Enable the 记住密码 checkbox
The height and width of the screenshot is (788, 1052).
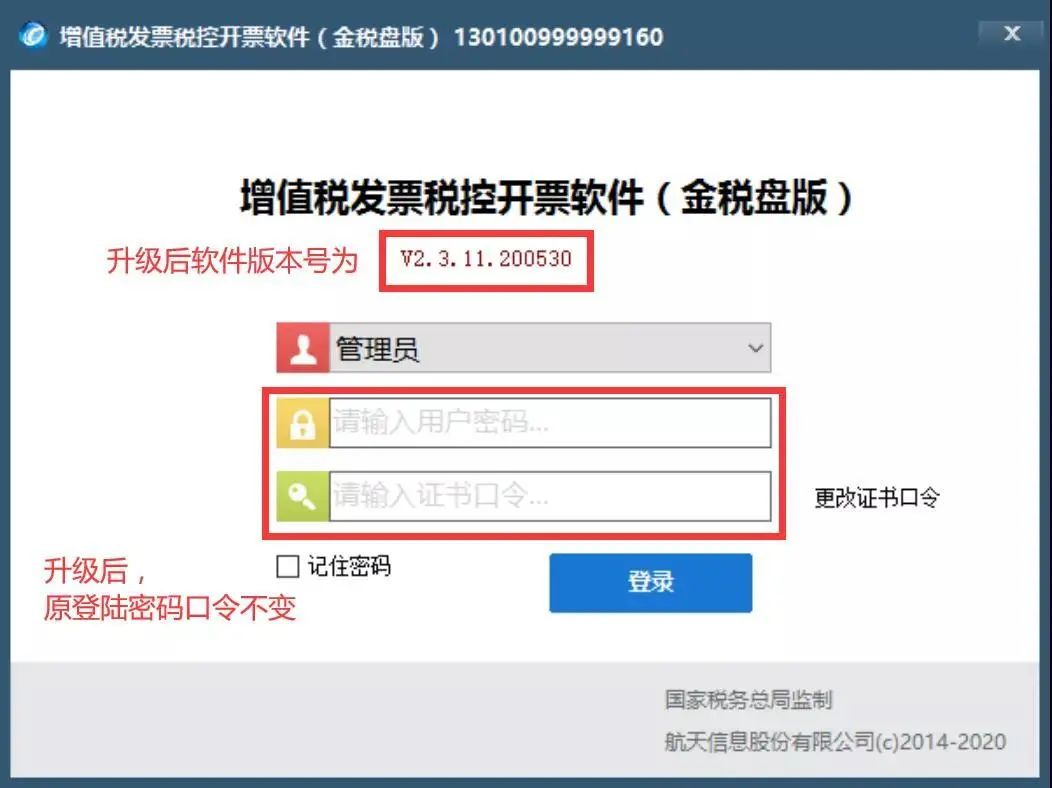[x=288, y=567]
